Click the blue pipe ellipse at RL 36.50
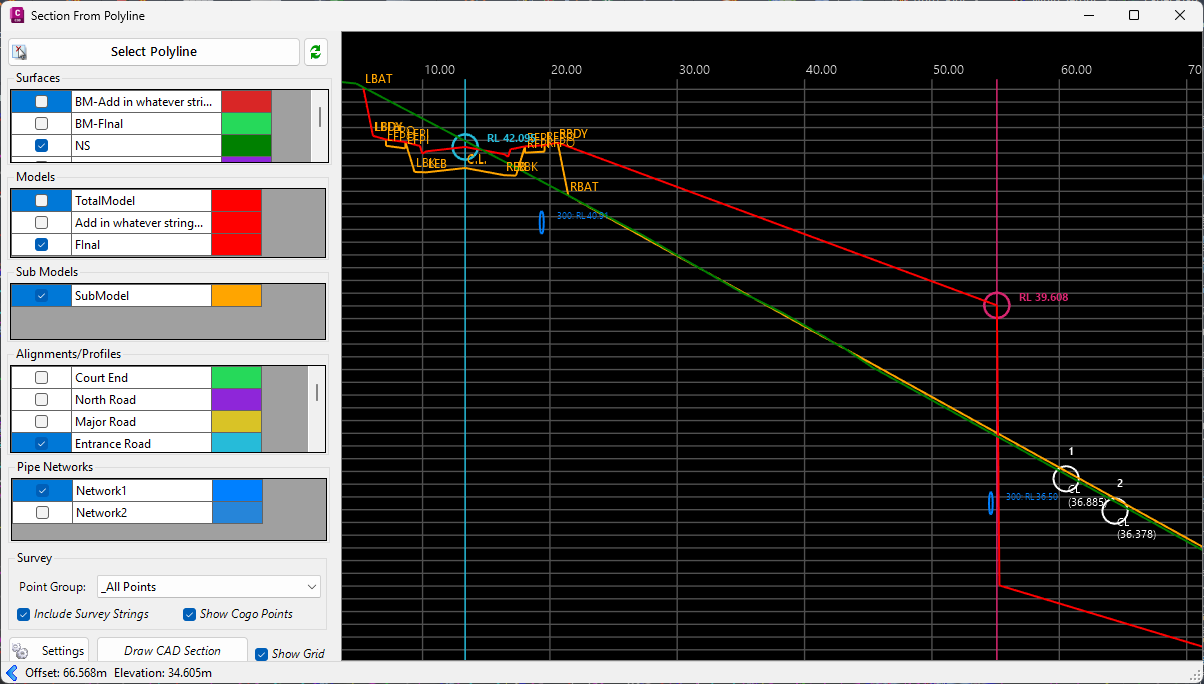This screenshot has width=1204, height=684. (991, 503)
